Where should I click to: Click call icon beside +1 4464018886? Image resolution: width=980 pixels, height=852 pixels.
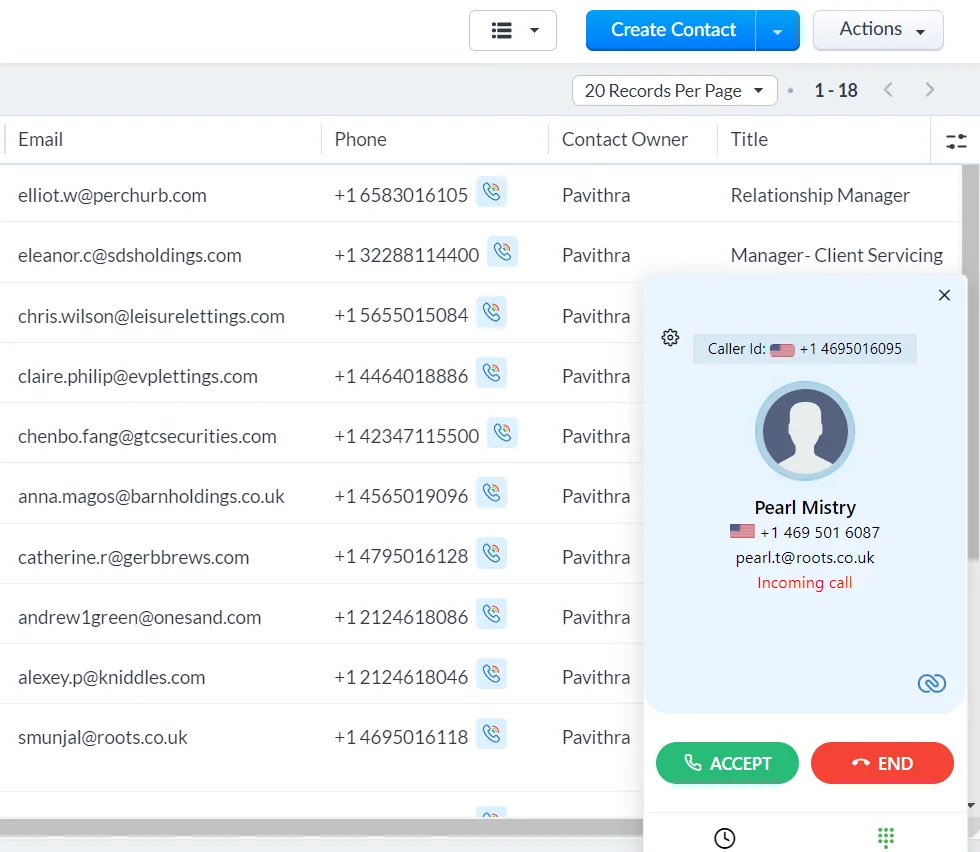pyautogui.click(x=491, y=373)
